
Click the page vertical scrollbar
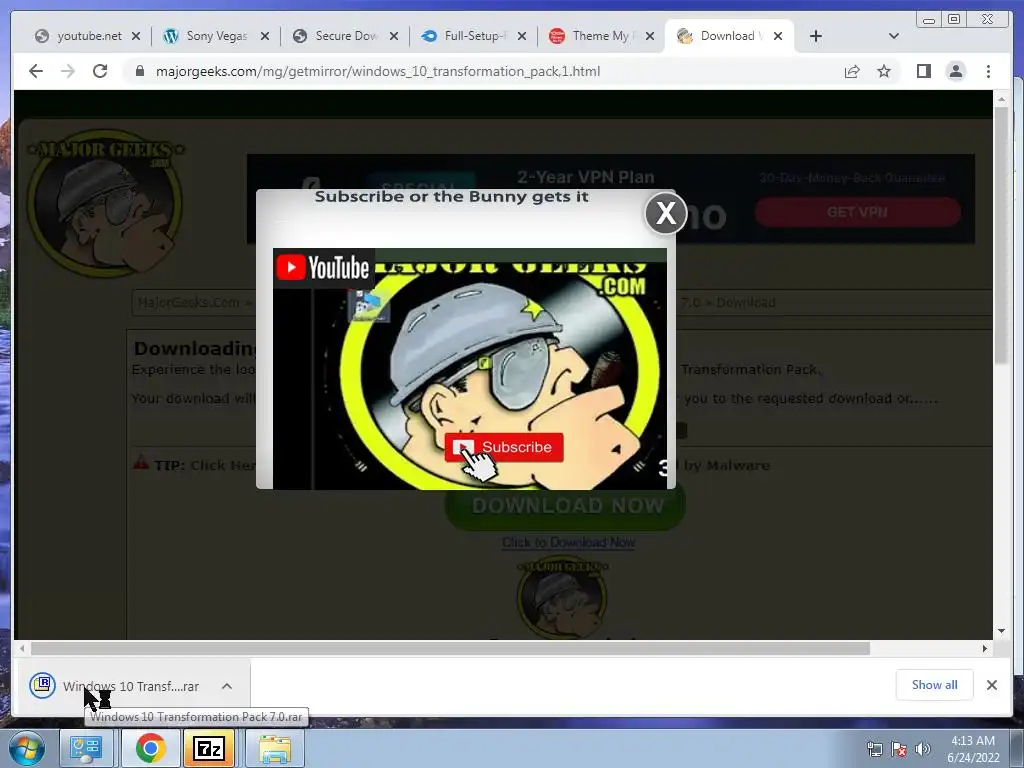pyautogui.click(x=1001, y=236)
